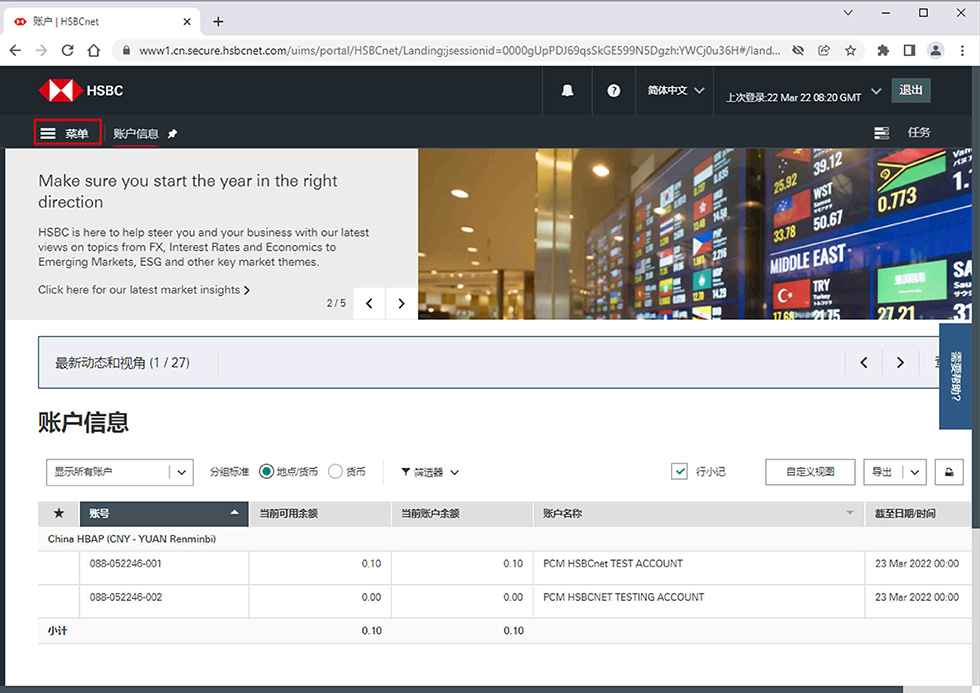Screen dimensions: 980x693
Task: Switch to the 账户信息 tab
Action: click(136, 133)
